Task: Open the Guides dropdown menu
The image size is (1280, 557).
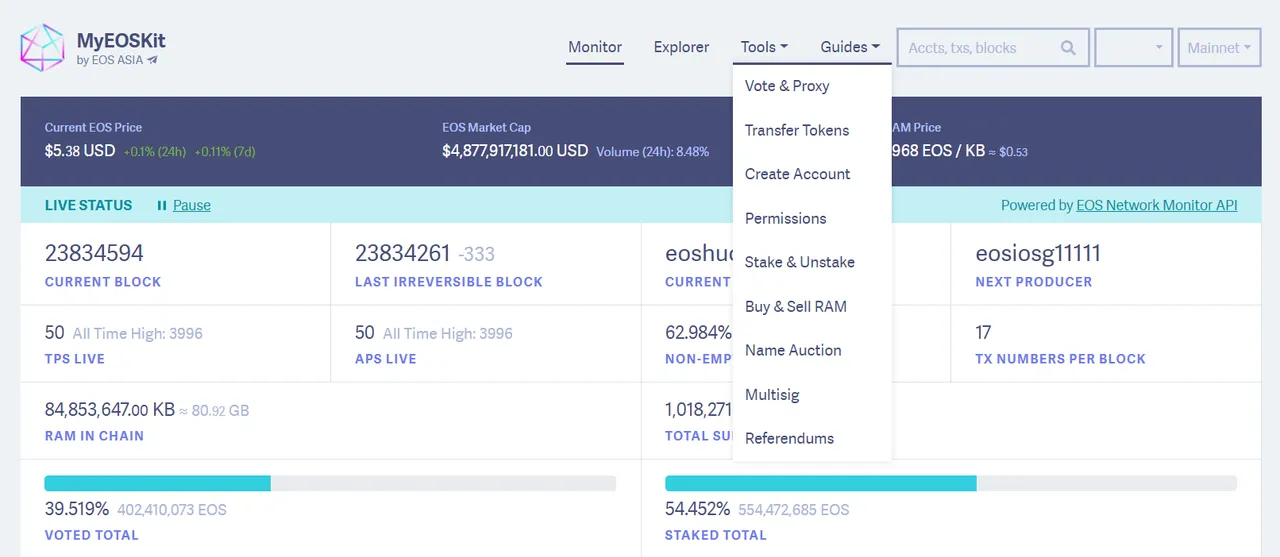Action: point(850,47)
